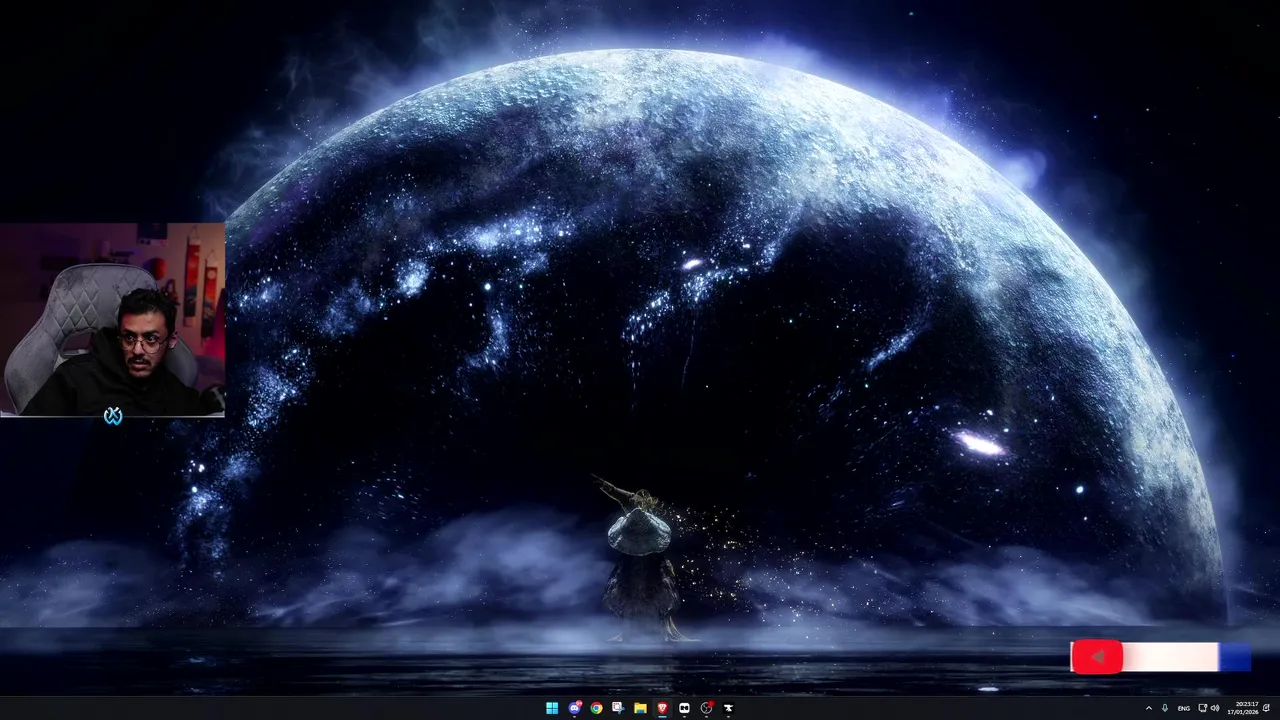1280x720 pixels.
Task: Open the white square app beside Brave
Action: point(684,708)
